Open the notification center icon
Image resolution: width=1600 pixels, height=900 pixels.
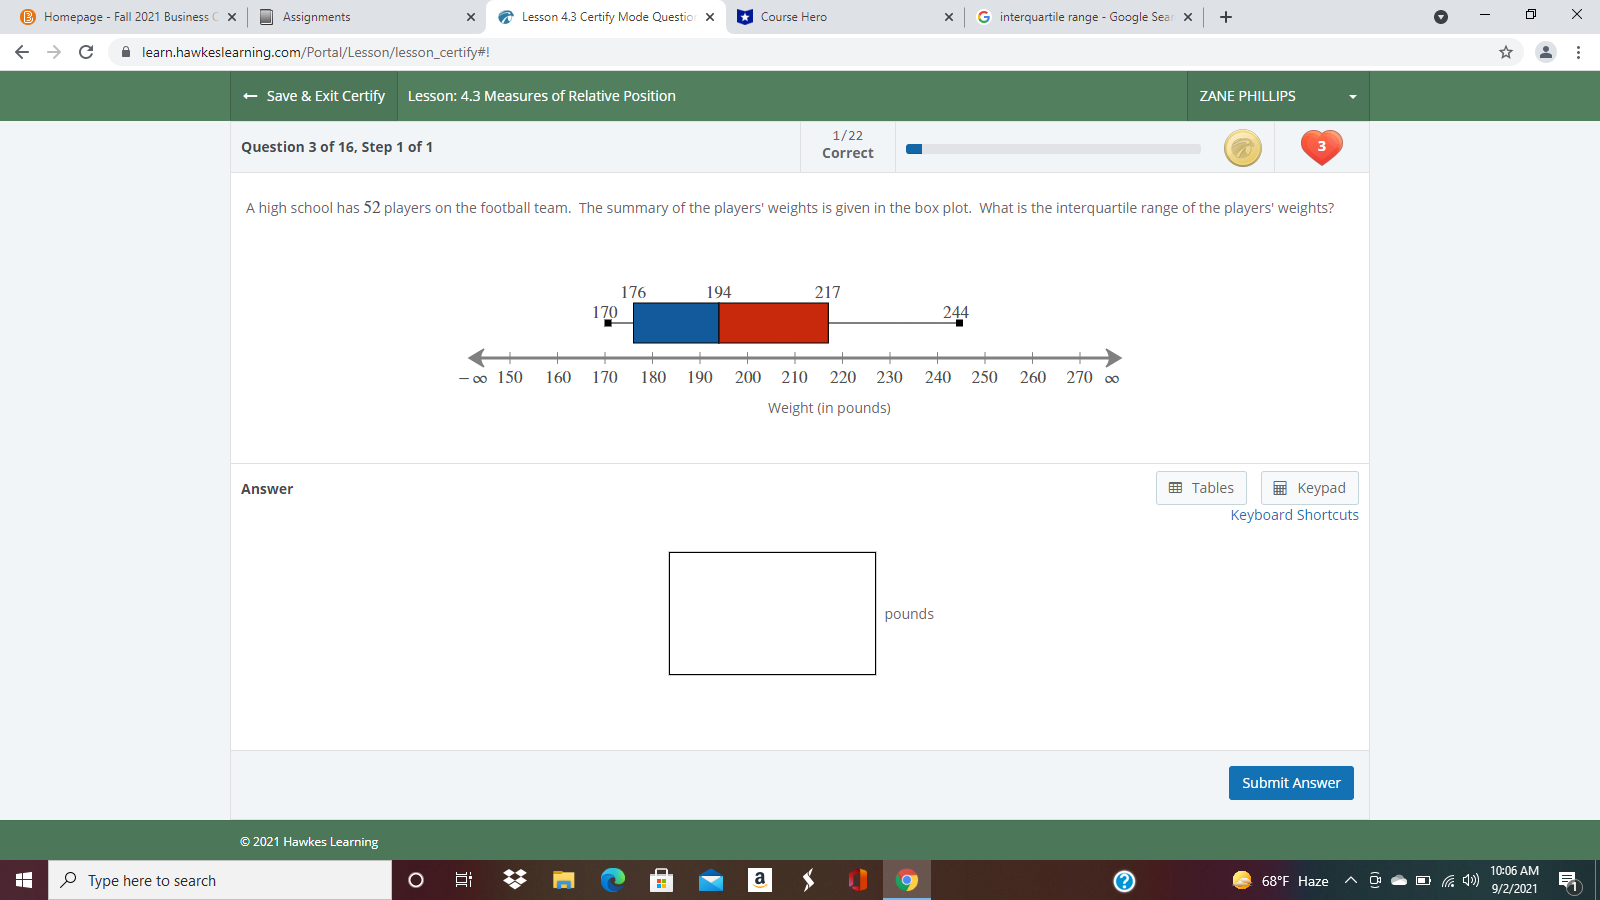pos(1569,881)
